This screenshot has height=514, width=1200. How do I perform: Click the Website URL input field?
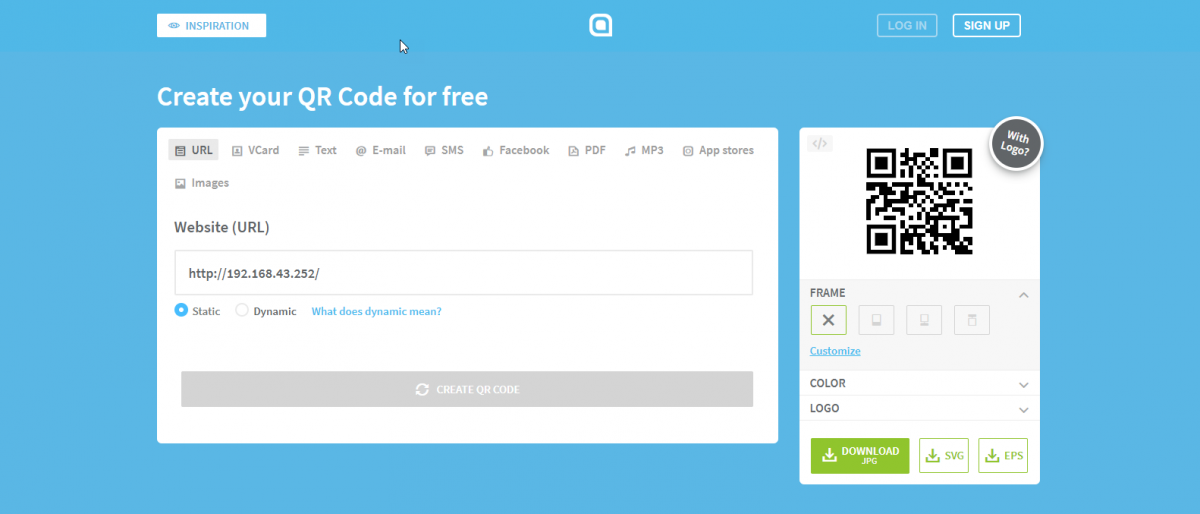463,273
